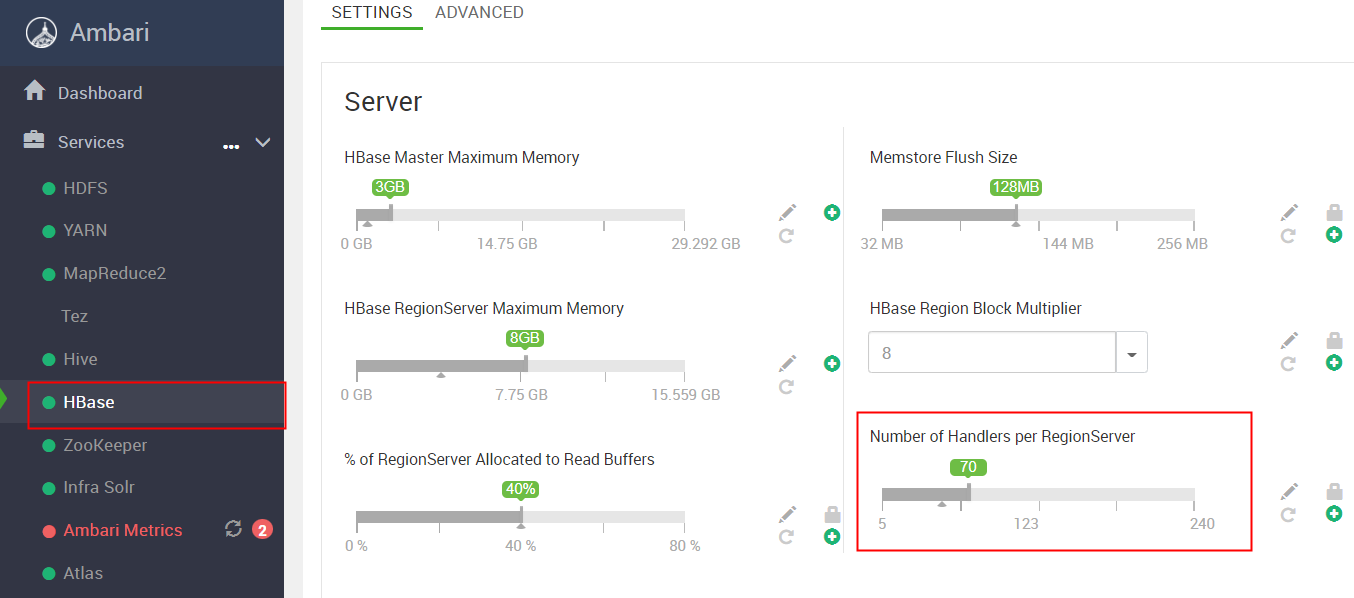
Task: Open the Dashboard home icon
Action: coord(35,91)
